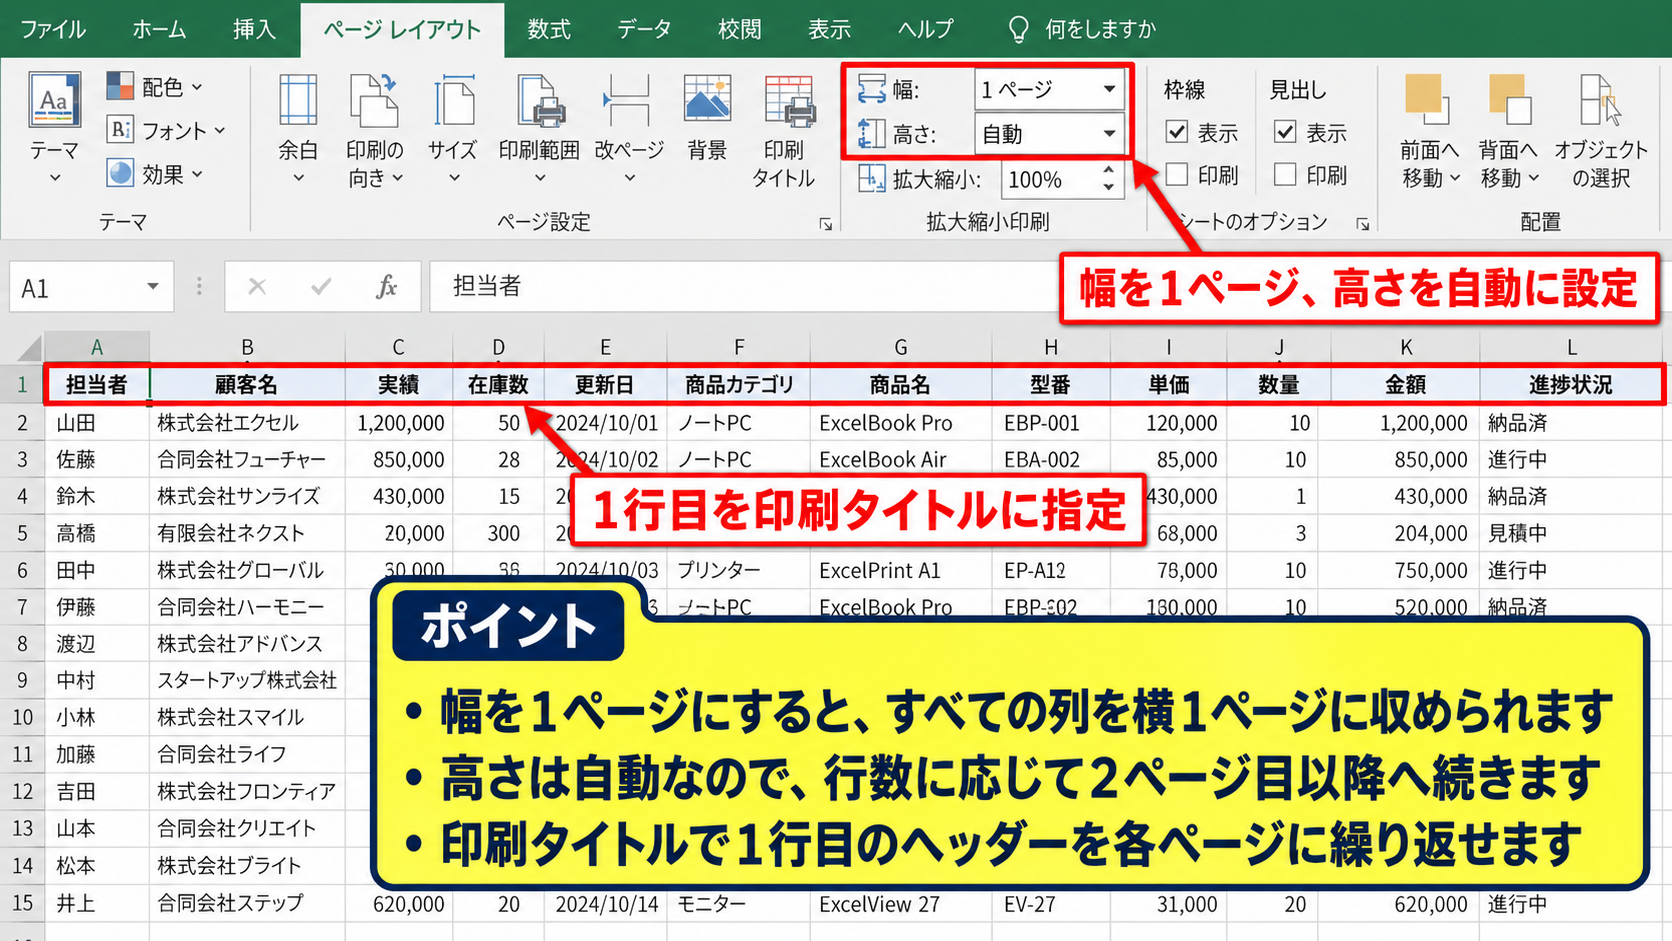Open the テーマ themes gallery
Screen dimensions: 1672x941
[x=54, y=128]
